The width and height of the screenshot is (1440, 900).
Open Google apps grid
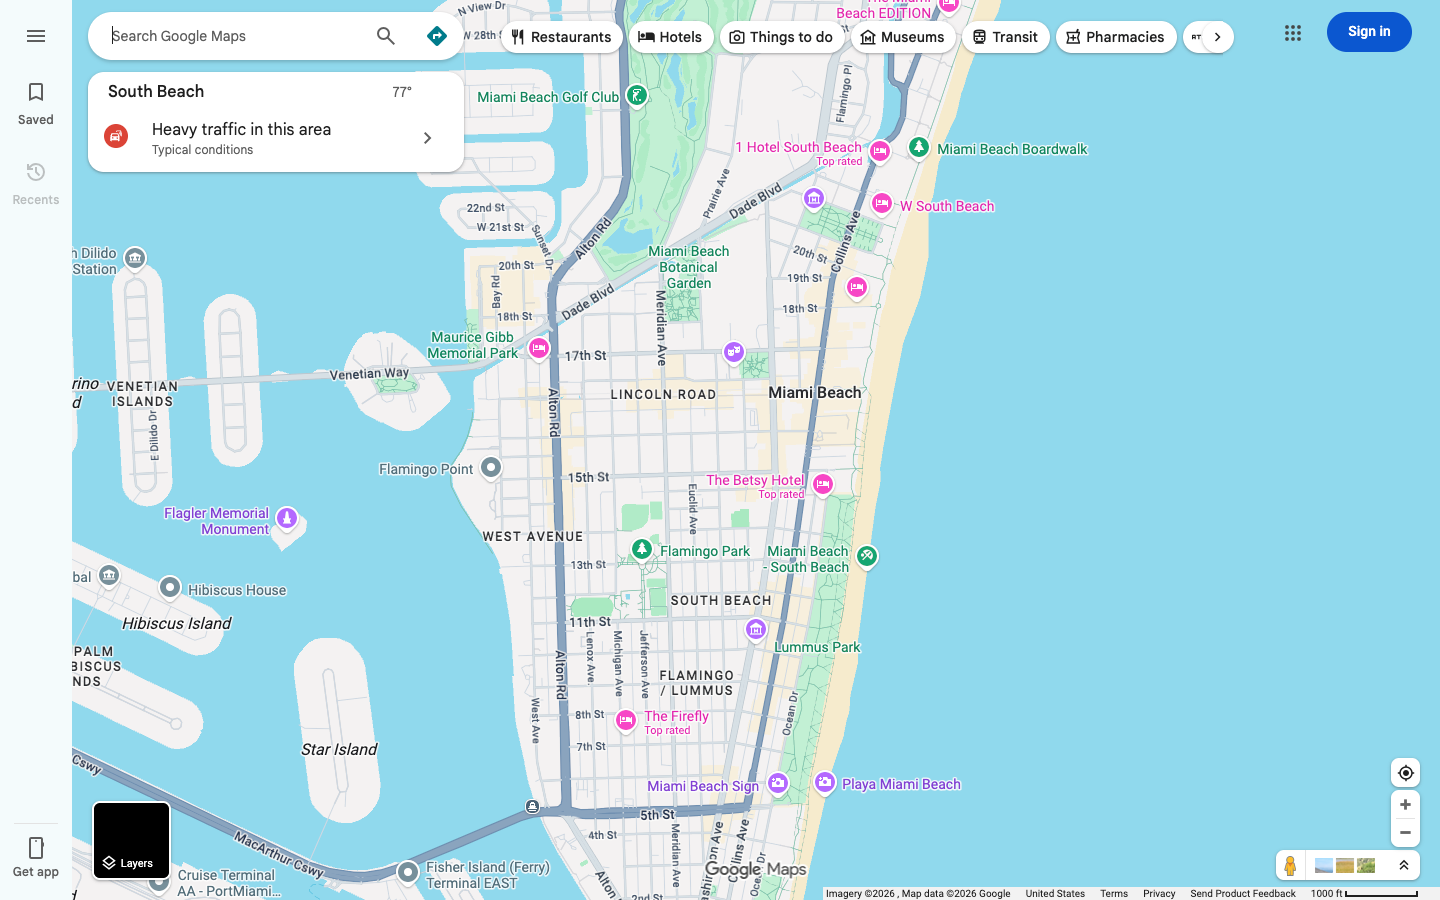pos(1293,33)
